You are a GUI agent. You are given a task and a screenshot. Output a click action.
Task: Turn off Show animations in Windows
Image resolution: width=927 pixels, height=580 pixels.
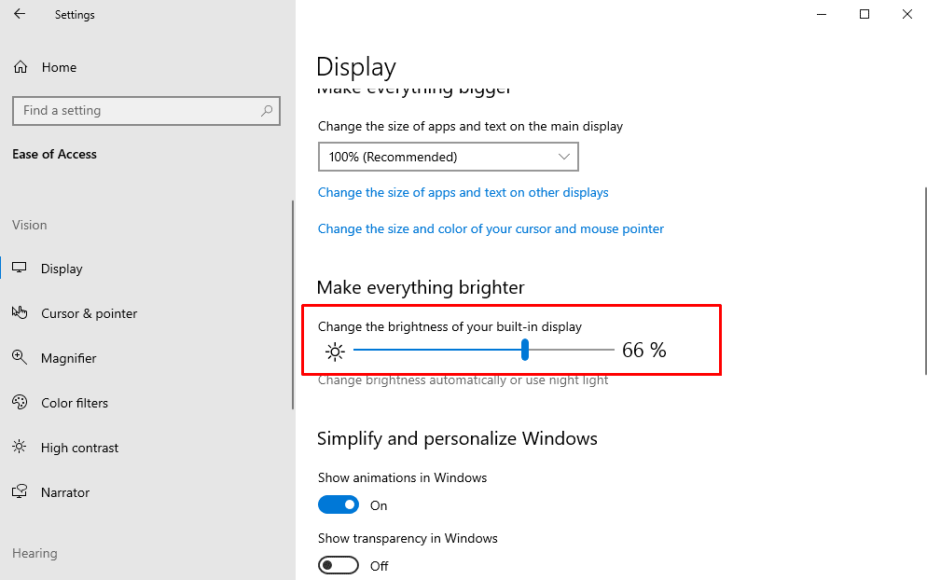tap(338, 504)
